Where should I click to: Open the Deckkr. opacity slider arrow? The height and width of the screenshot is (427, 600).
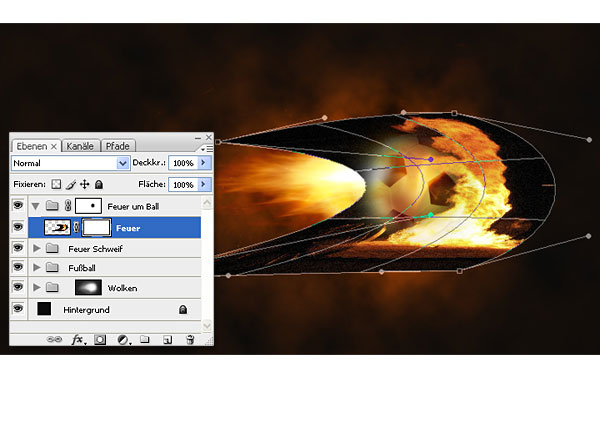(204, 163)
